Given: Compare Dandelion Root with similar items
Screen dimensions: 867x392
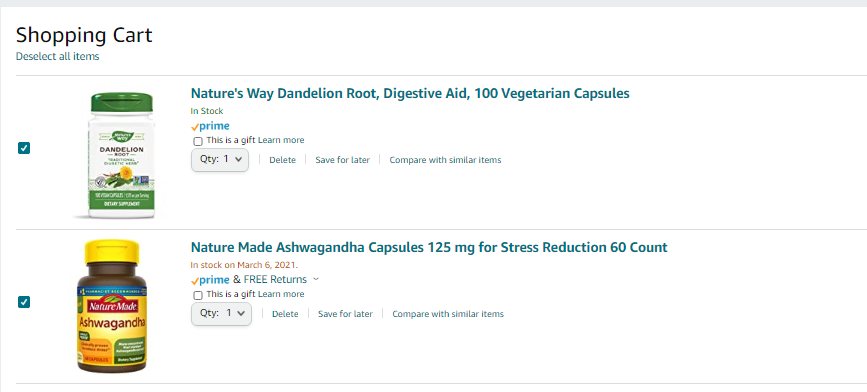Looking at the screenshot, I should [x=445, y=160].
